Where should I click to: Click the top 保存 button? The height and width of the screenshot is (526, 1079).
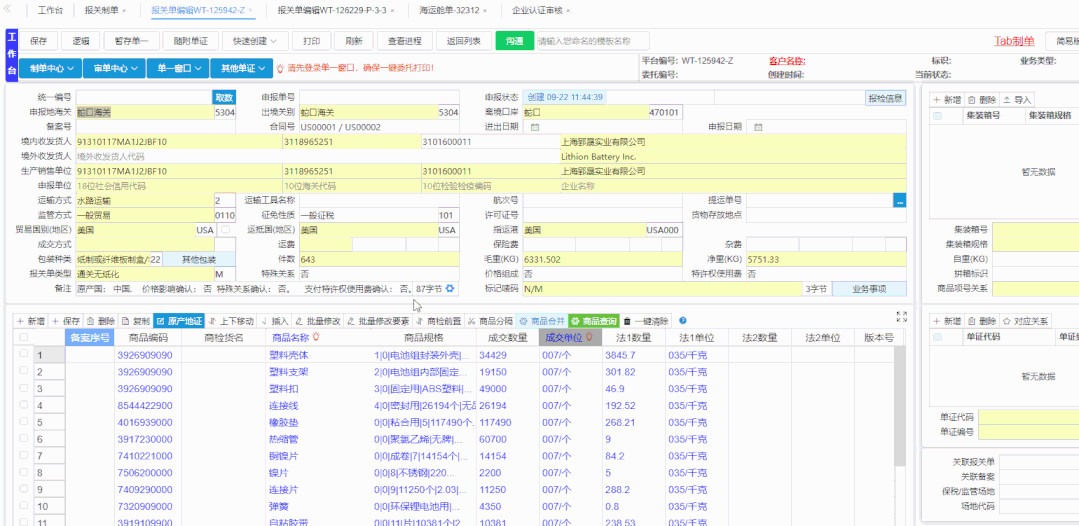[x=39, y=41]
